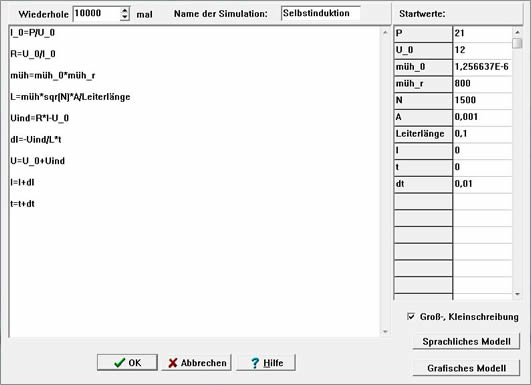Edit the value 0 for t
Screen dimensions: 531x385
click(x=483, y=167)
